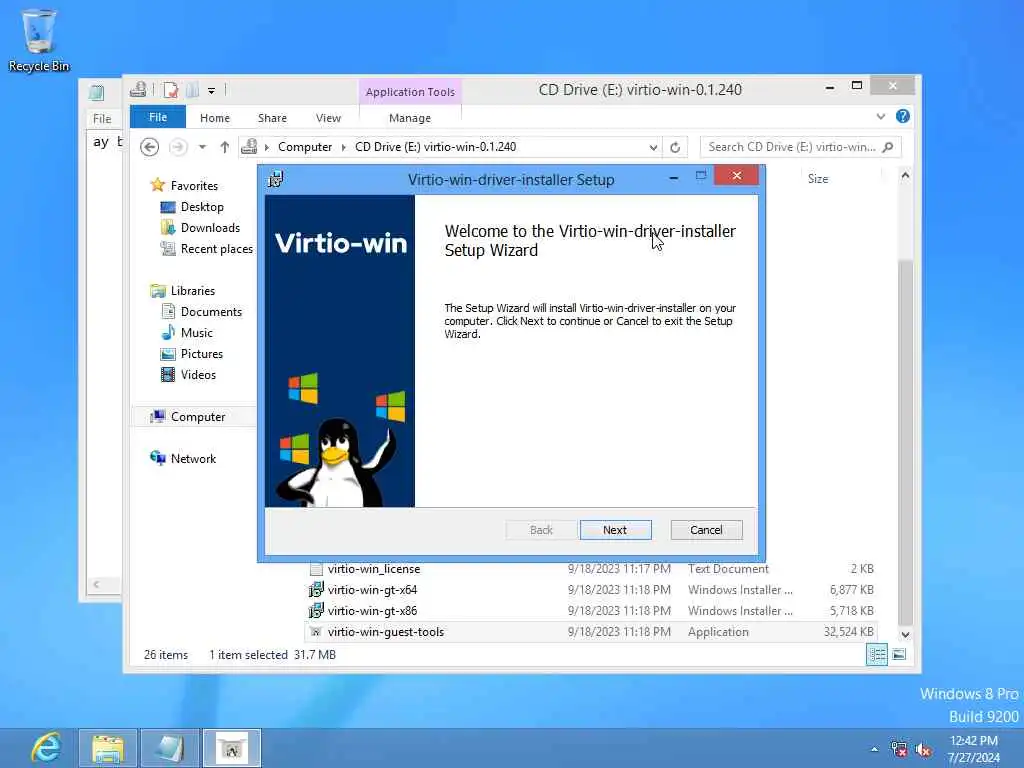Open Recent places in navigation pane

[216, 249]
